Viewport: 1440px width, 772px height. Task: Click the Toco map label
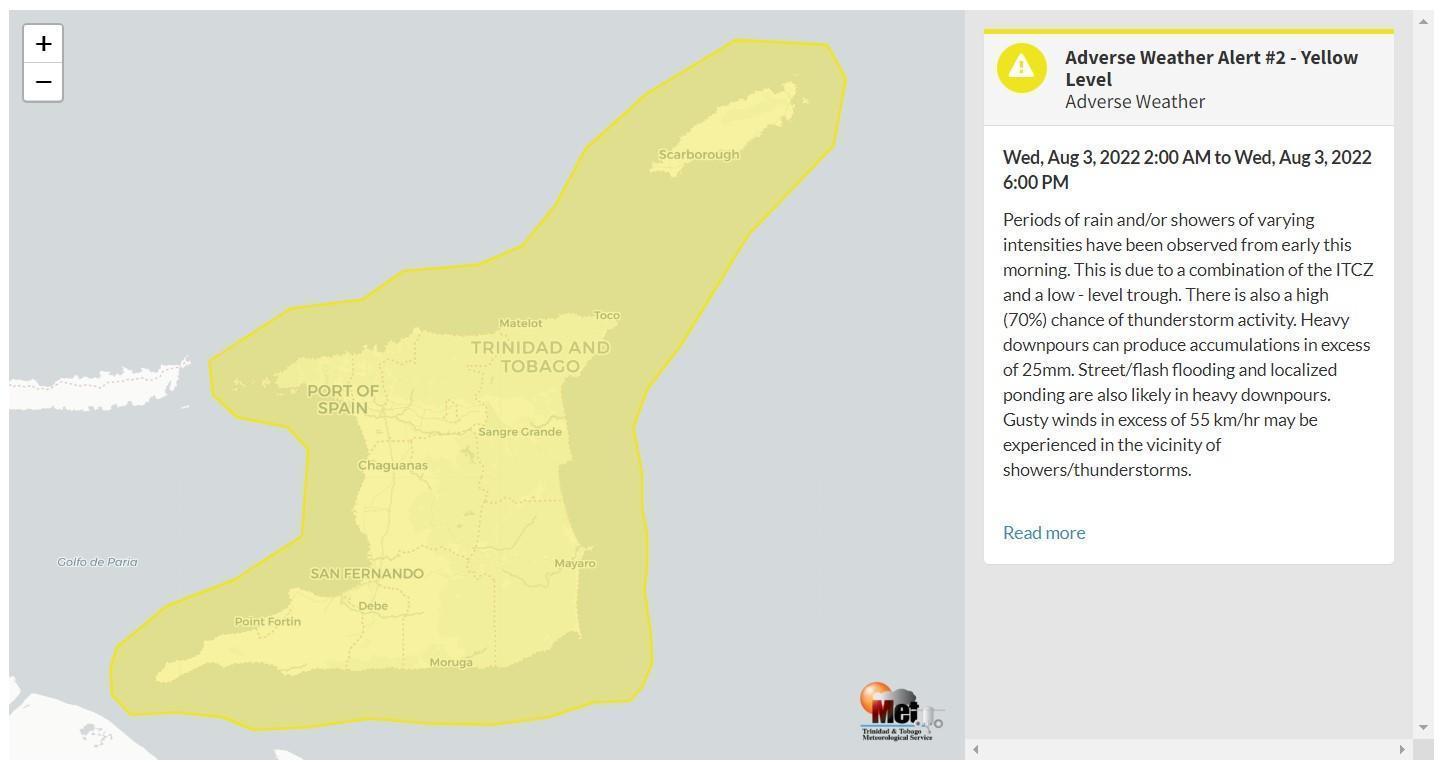[607, 315]
